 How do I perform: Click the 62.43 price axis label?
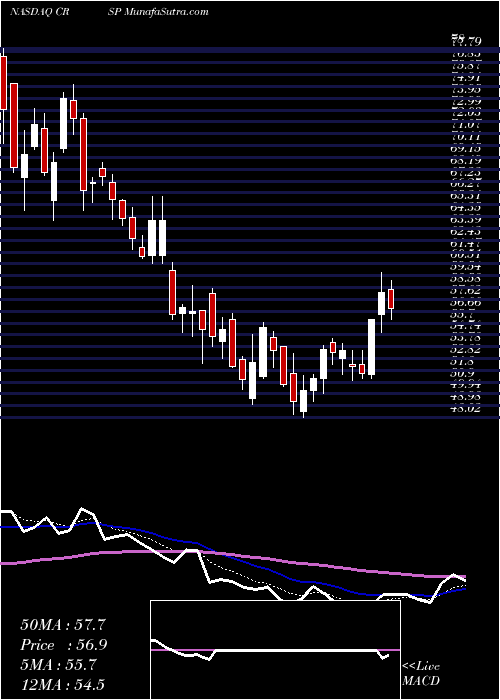click(x=466, y=231)
